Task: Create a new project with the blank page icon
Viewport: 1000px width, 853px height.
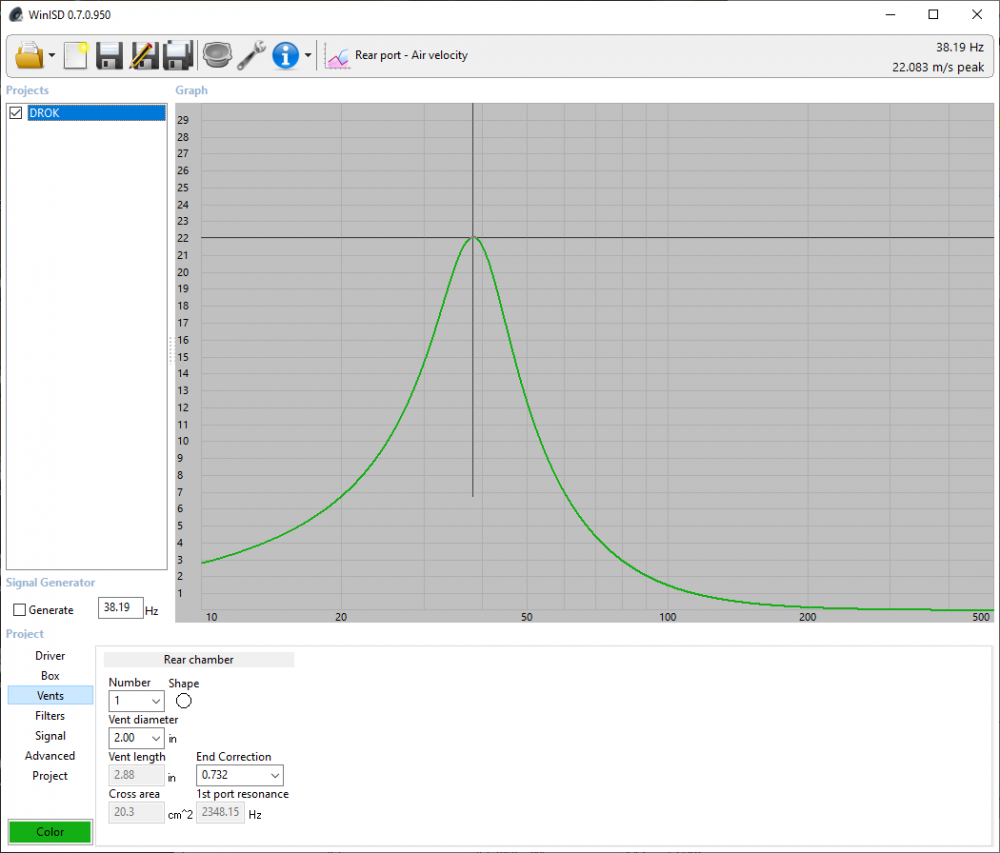Action: pyautogui.click(x=76, y=55)
